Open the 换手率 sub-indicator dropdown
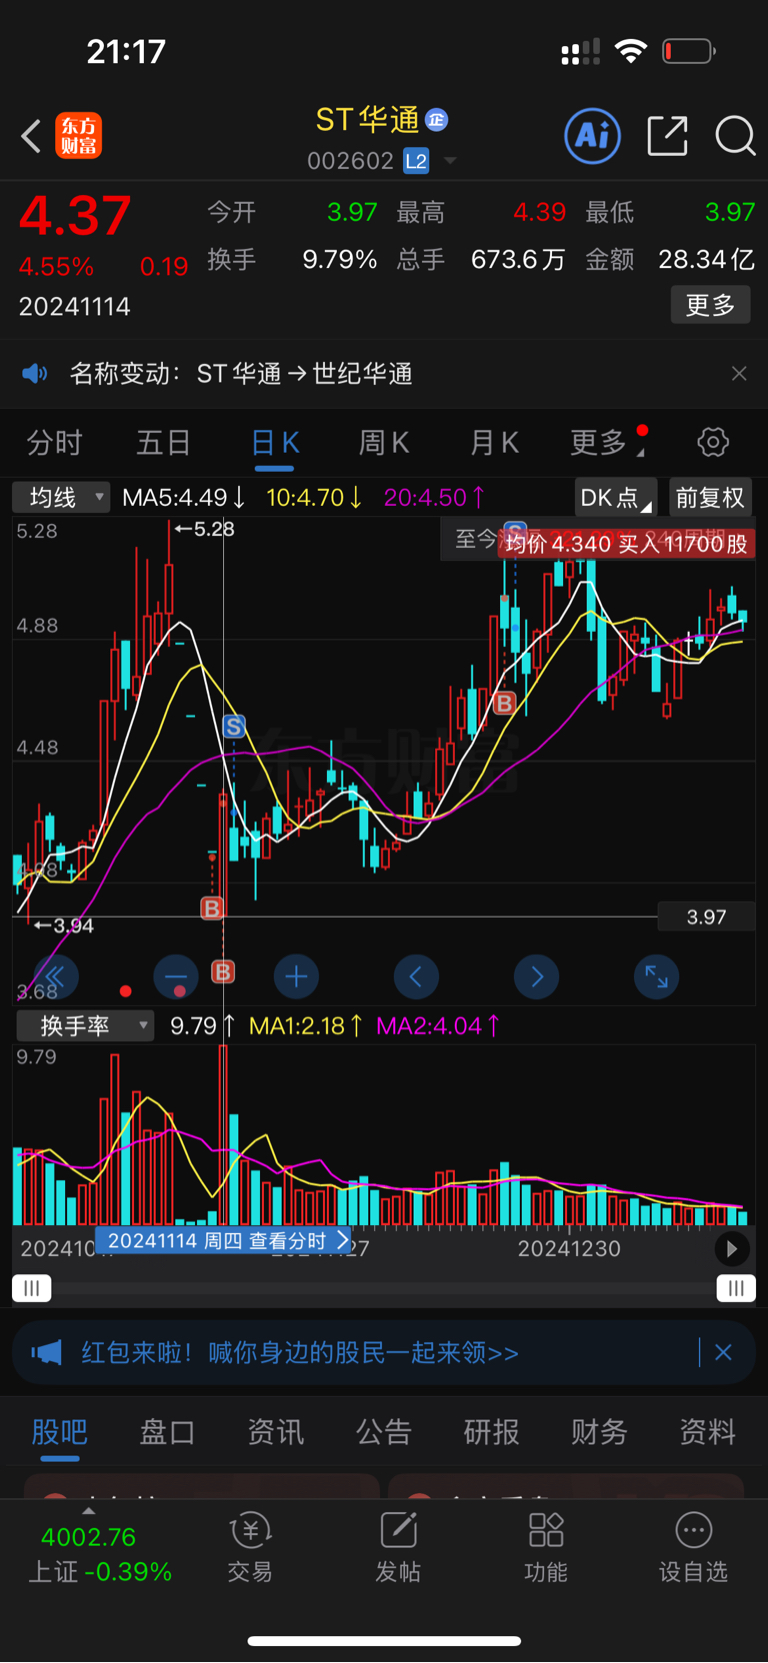Screen dimensions: 768x1663 [84, 1026]
